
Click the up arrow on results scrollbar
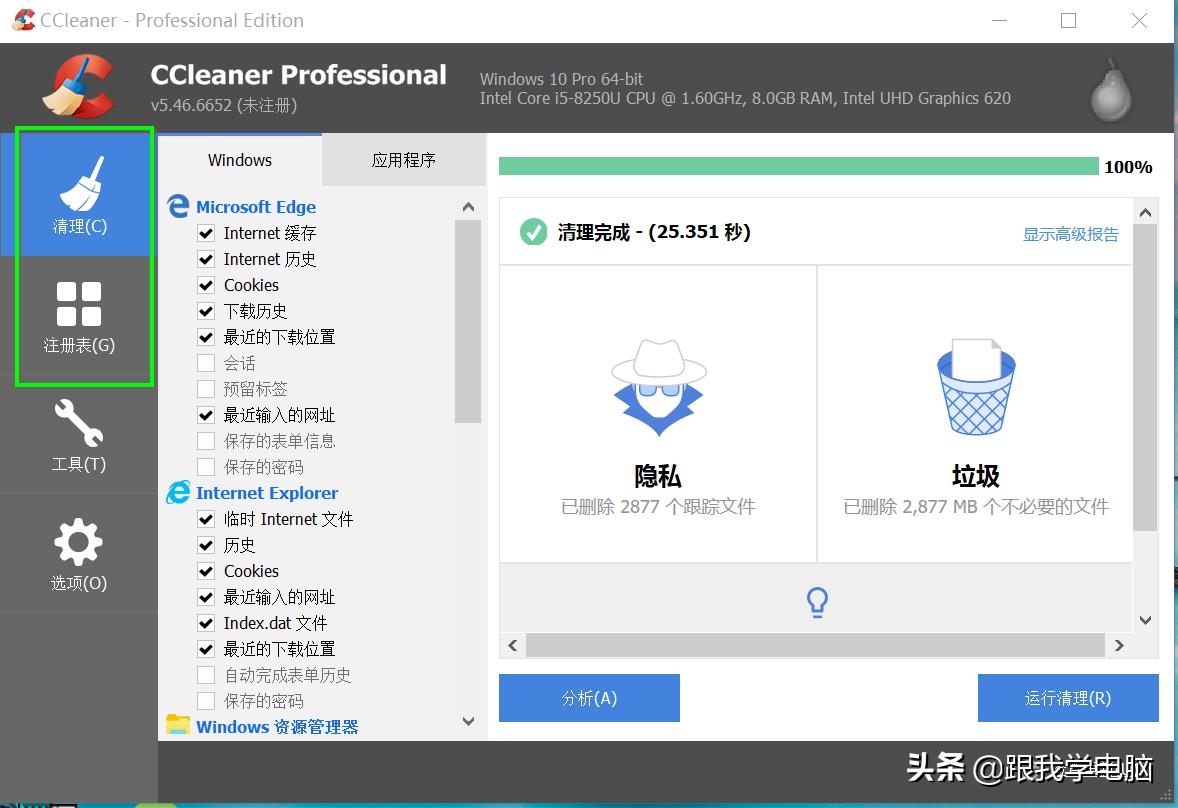1146,211
